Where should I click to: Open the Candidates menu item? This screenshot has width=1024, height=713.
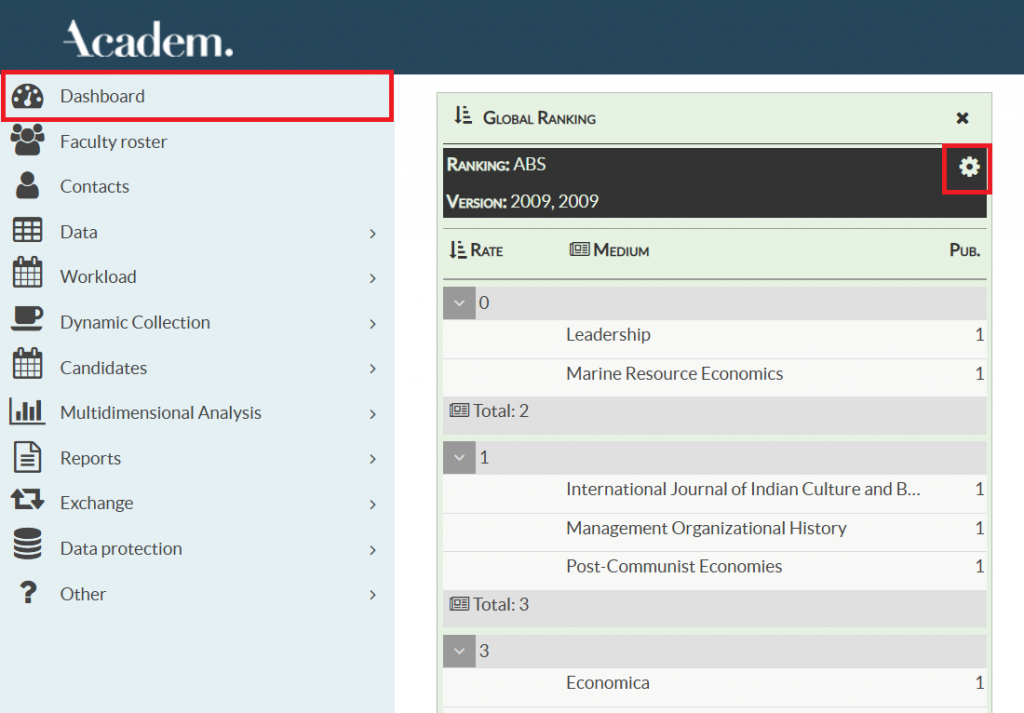103,367
